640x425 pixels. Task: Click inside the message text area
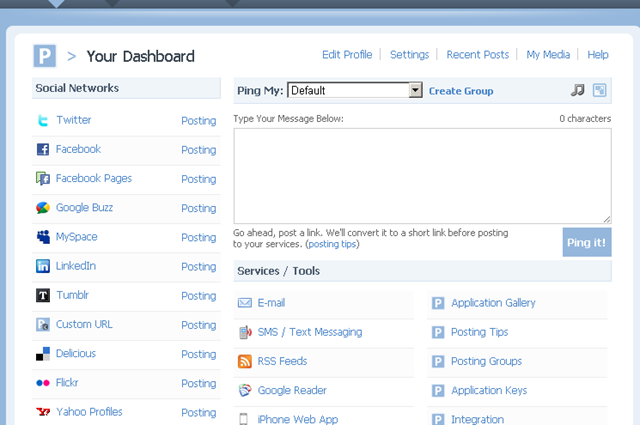[422, 176]
